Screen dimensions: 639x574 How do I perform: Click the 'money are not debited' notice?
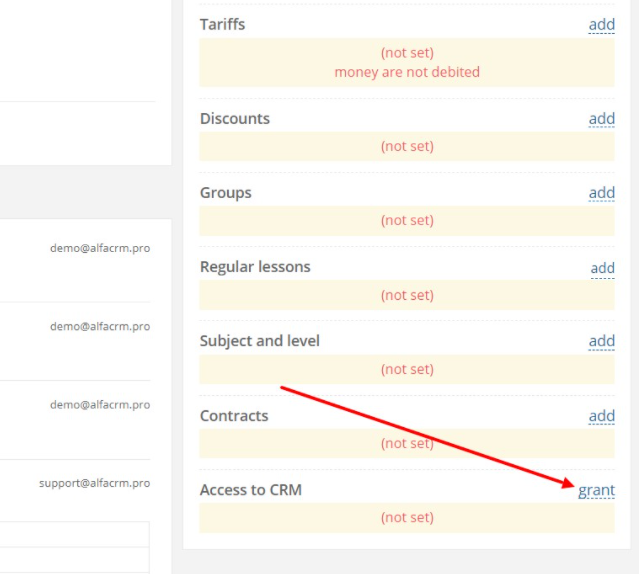[x=407, y=72]
